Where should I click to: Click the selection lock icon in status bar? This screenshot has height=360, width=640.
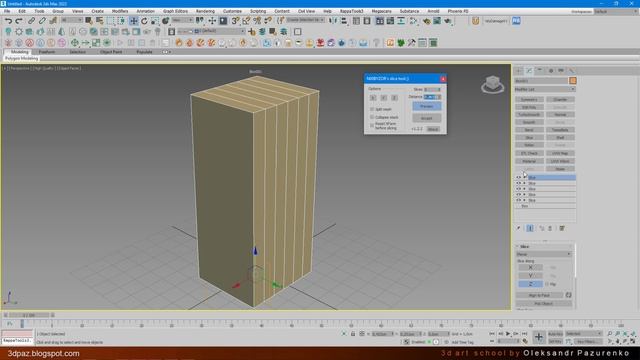[353, 334]
